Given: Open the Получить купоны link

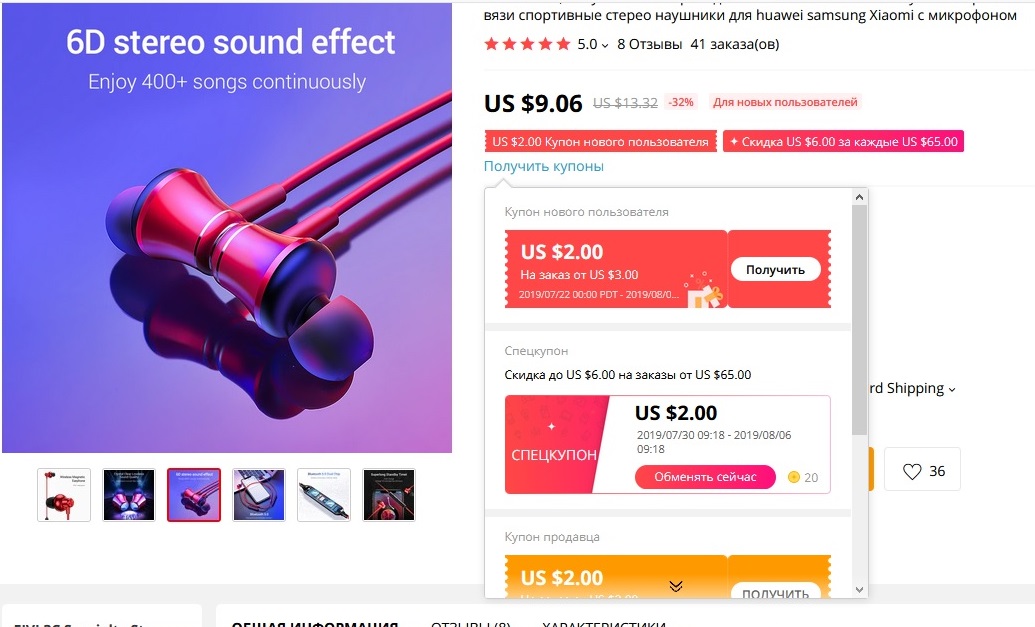Looking at the screenshot, I should [544, 166].
